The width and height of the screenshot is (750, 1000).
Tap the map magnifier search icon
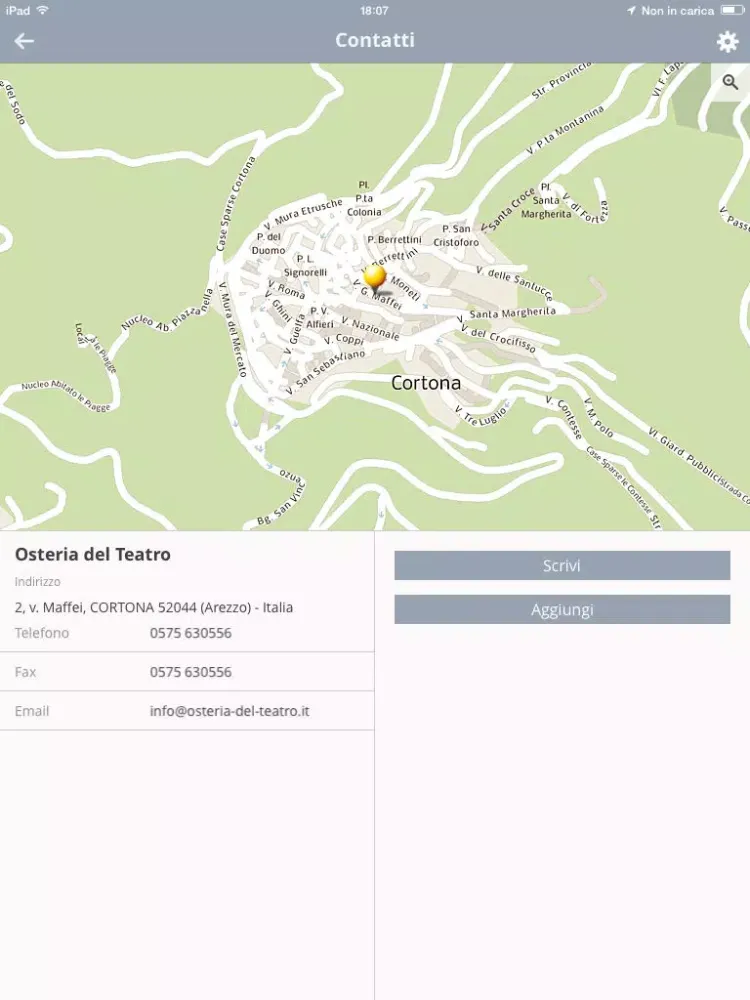(x=730, y=82)
